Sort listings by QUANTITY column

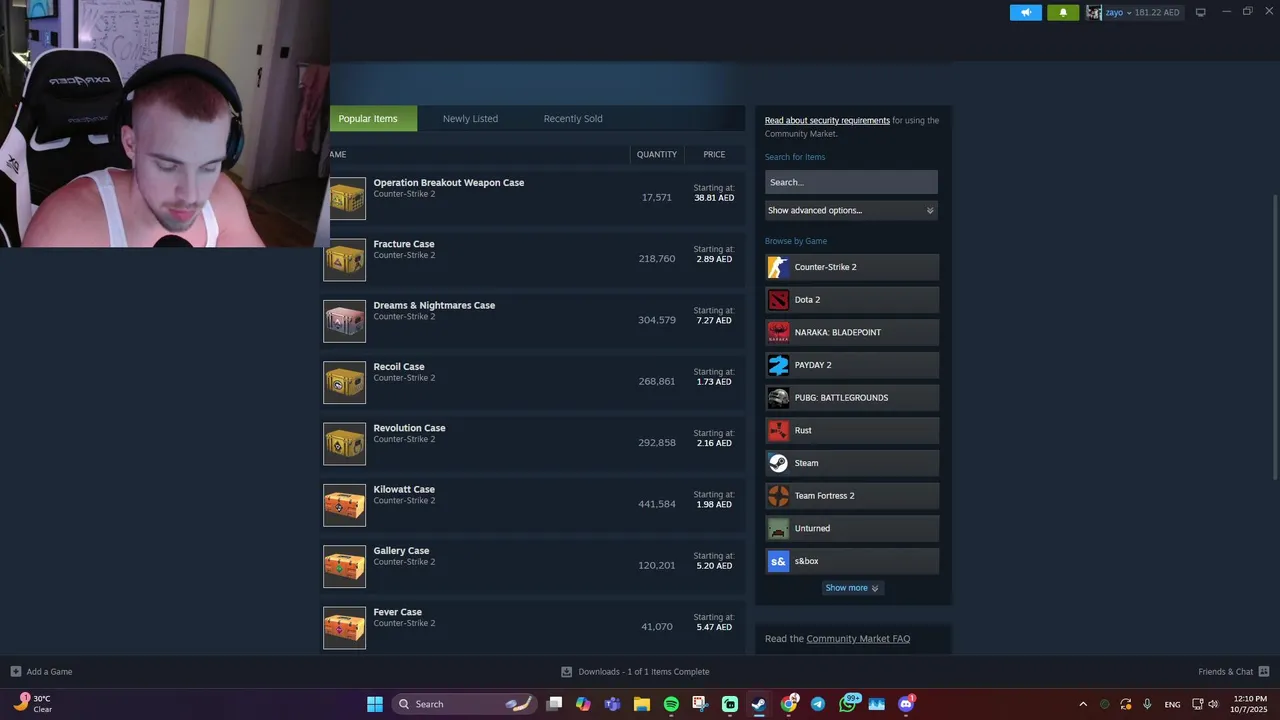[x=657, y=154]
